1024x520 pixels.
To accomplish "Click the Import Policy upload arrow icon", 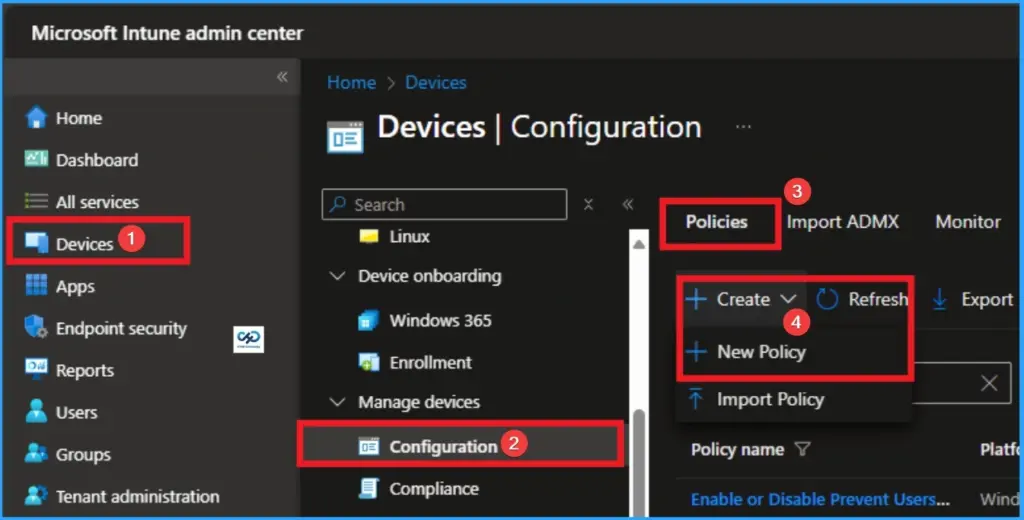I will [x=696, y=398].
